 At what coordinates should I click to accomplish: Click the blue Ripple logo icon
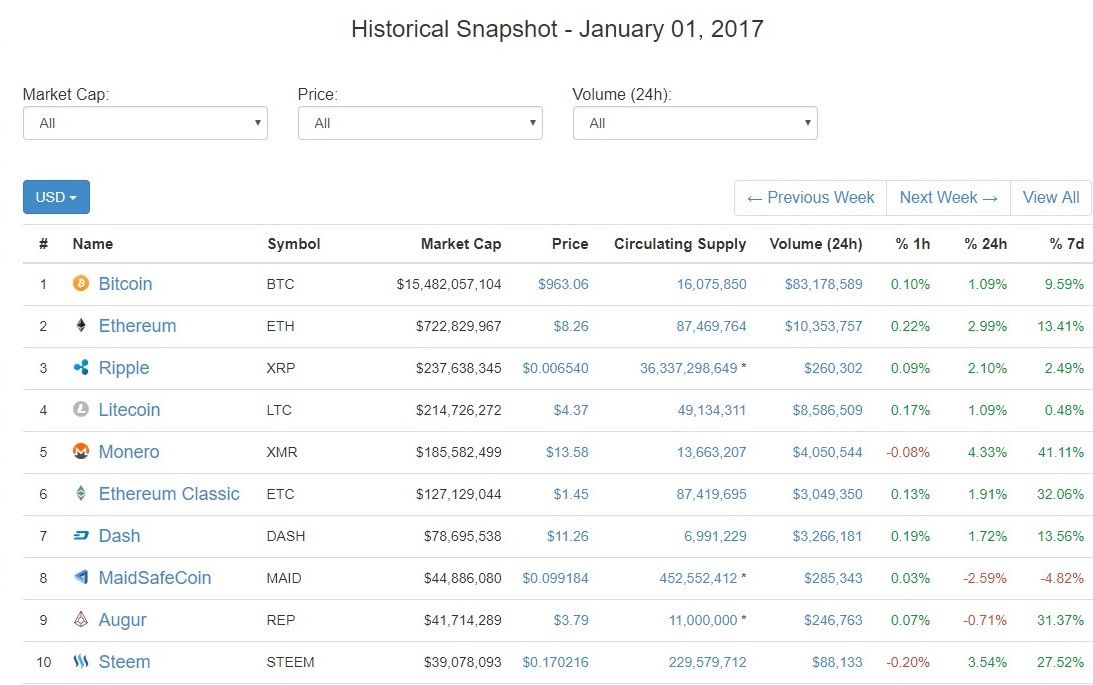tap(81, 367)
